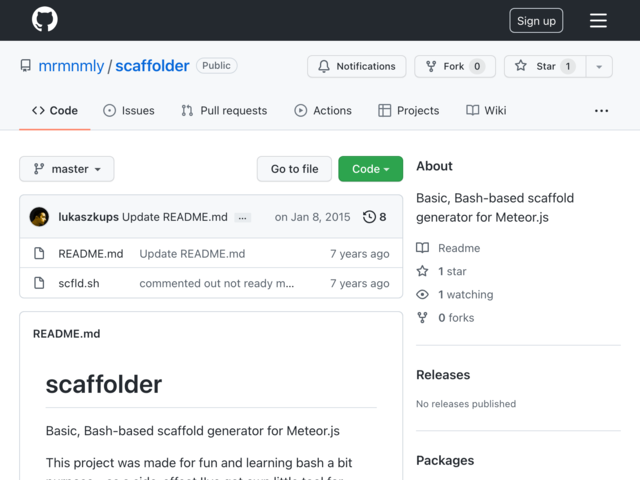The width and height of the screenshot is (640, 480).
Task: Click the Go to file button
Action: pyautogui.click(x=294, y=169)
